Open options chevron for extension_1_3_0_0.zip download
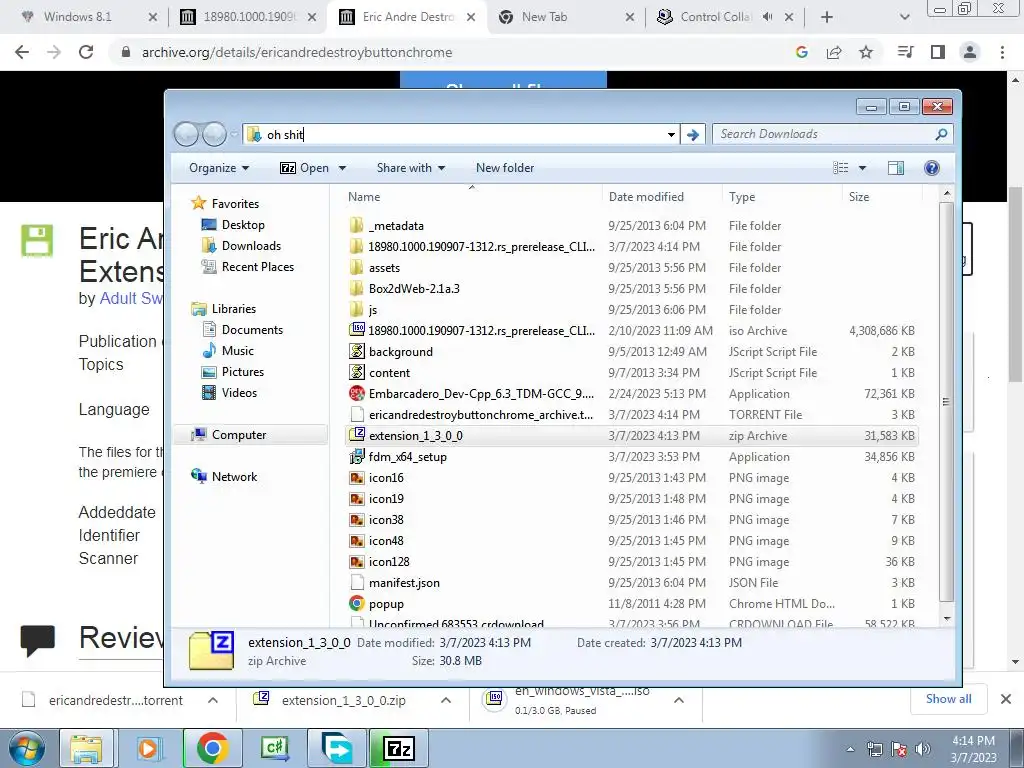The height and width of the screenshot is (768, 1024). pyautogui.click(x=446, y=700)
